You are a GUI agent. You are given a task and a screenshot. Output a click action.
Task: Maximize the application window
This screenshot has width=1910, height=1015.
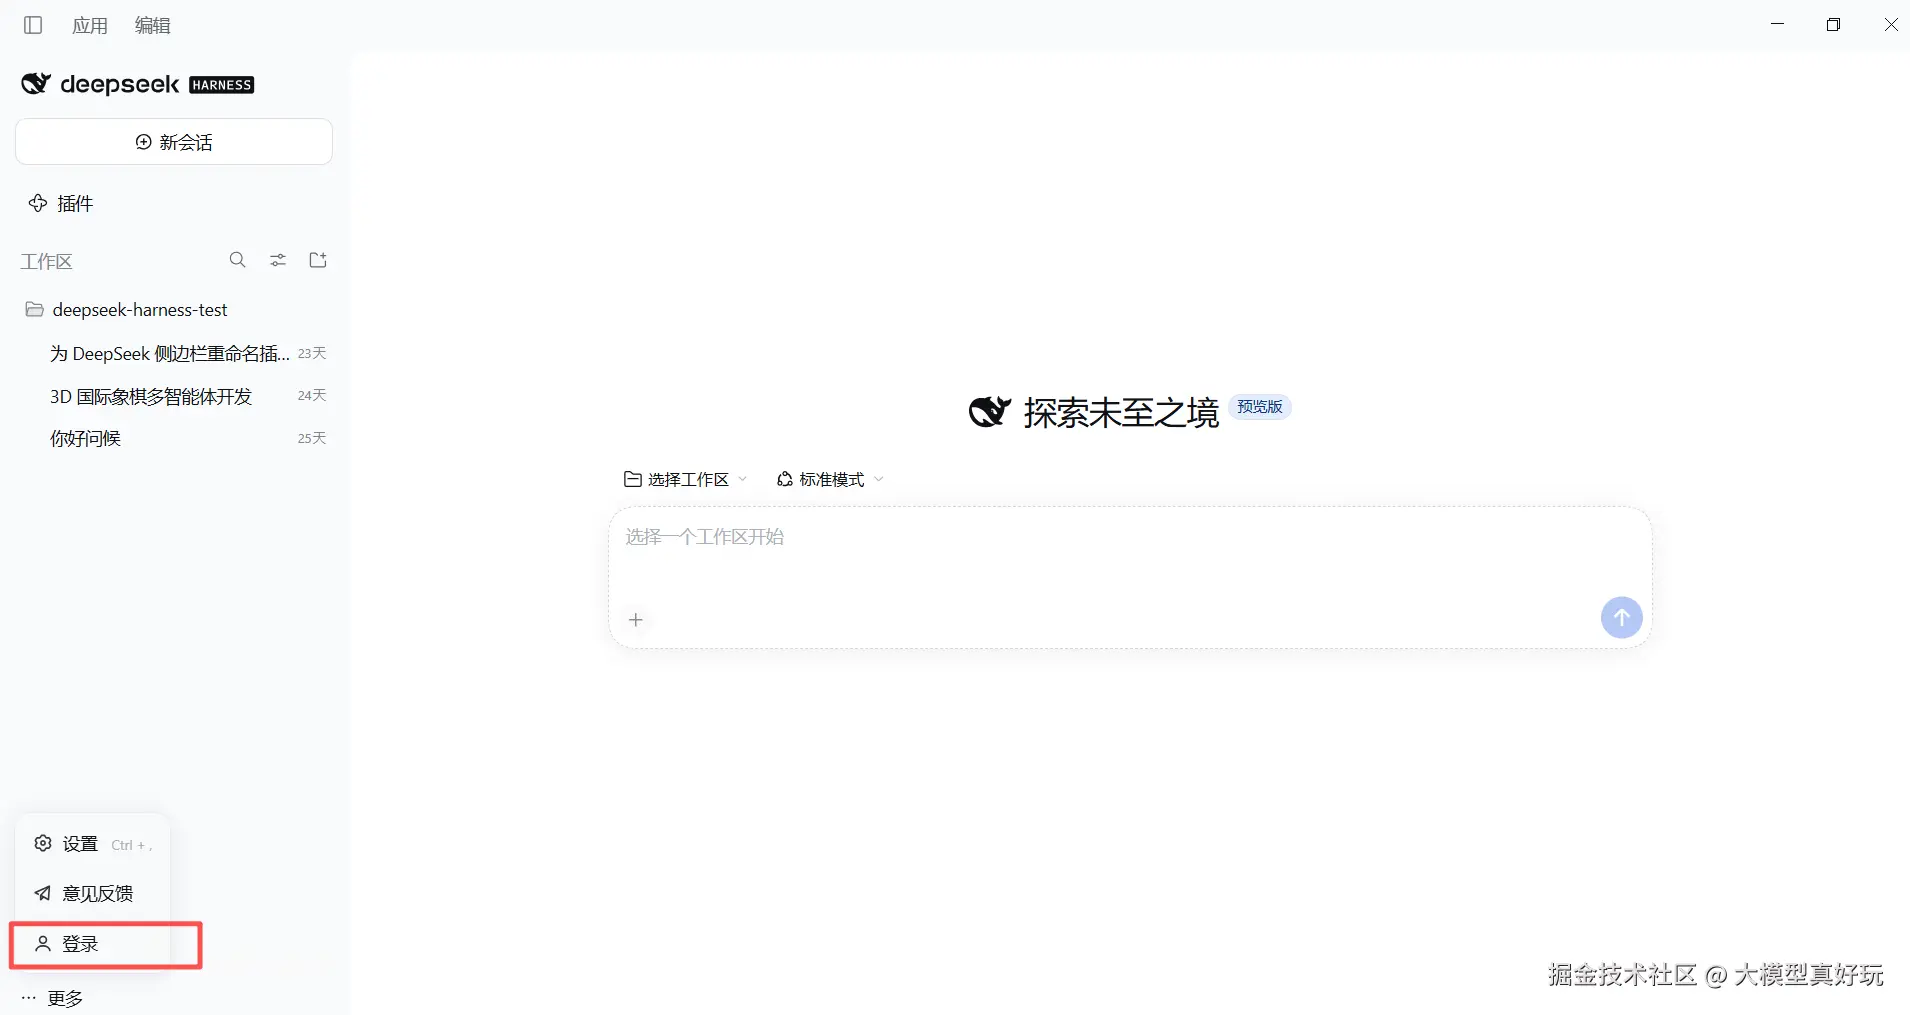(1833, 24)
